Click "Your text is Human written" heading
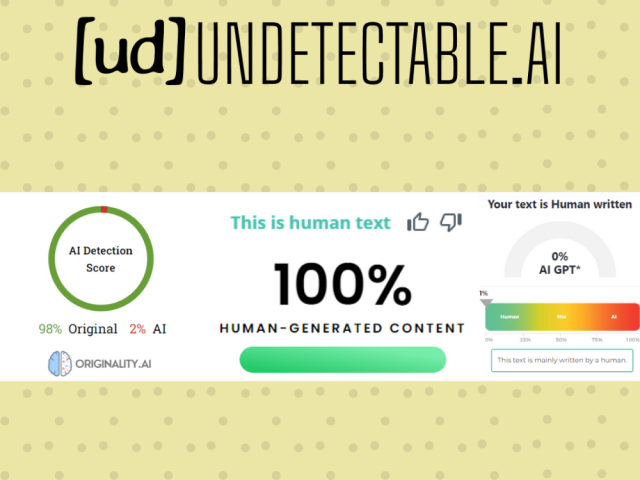640x480 pixels. pos(559,204)
